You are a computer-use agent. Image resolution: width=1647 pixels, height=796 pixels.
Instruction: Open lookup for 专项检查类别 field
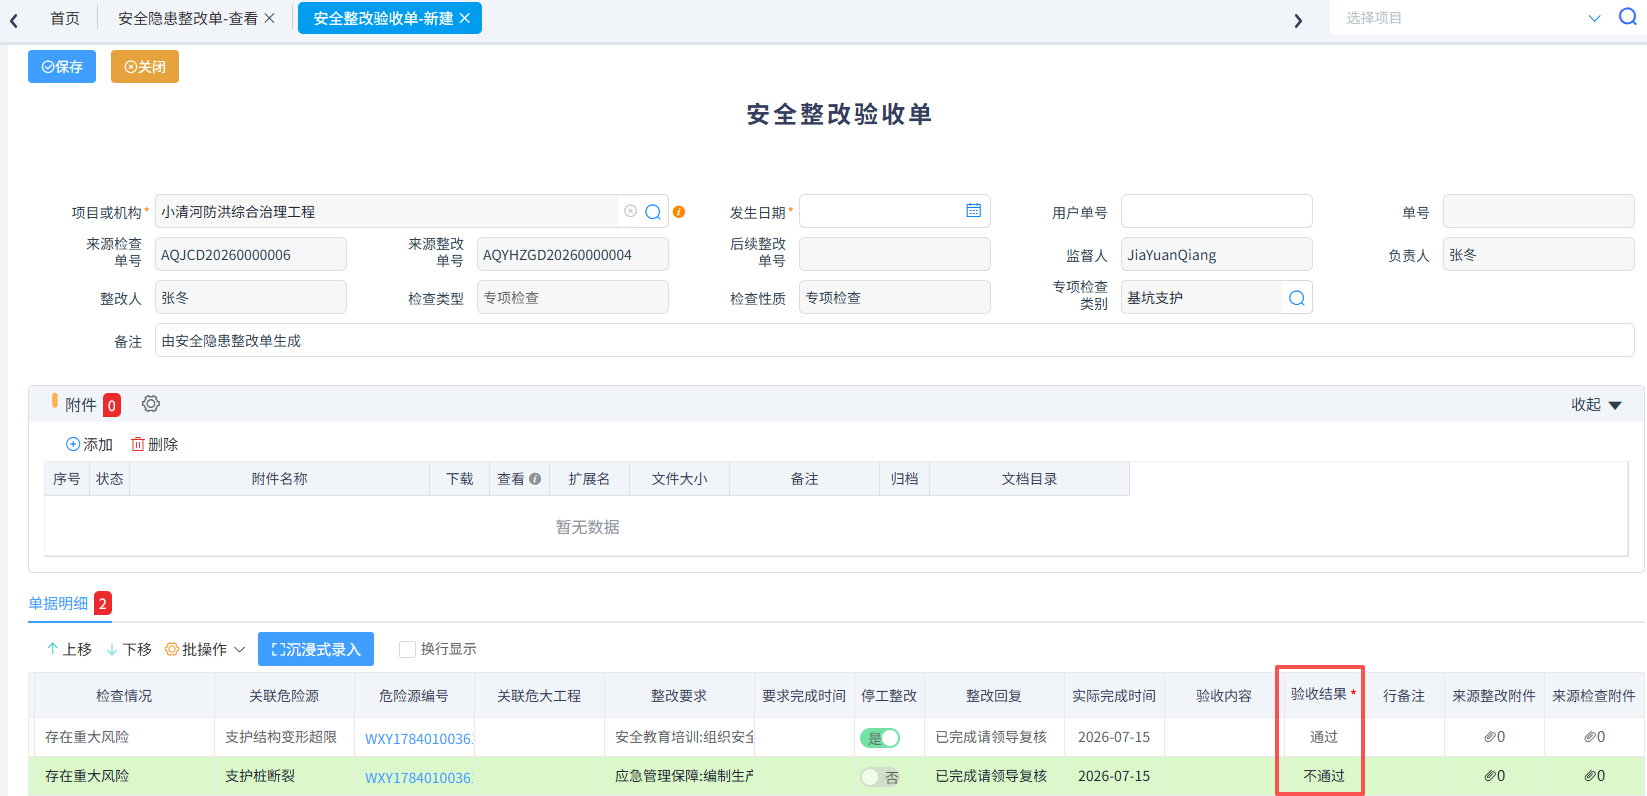click(1296, 298)
